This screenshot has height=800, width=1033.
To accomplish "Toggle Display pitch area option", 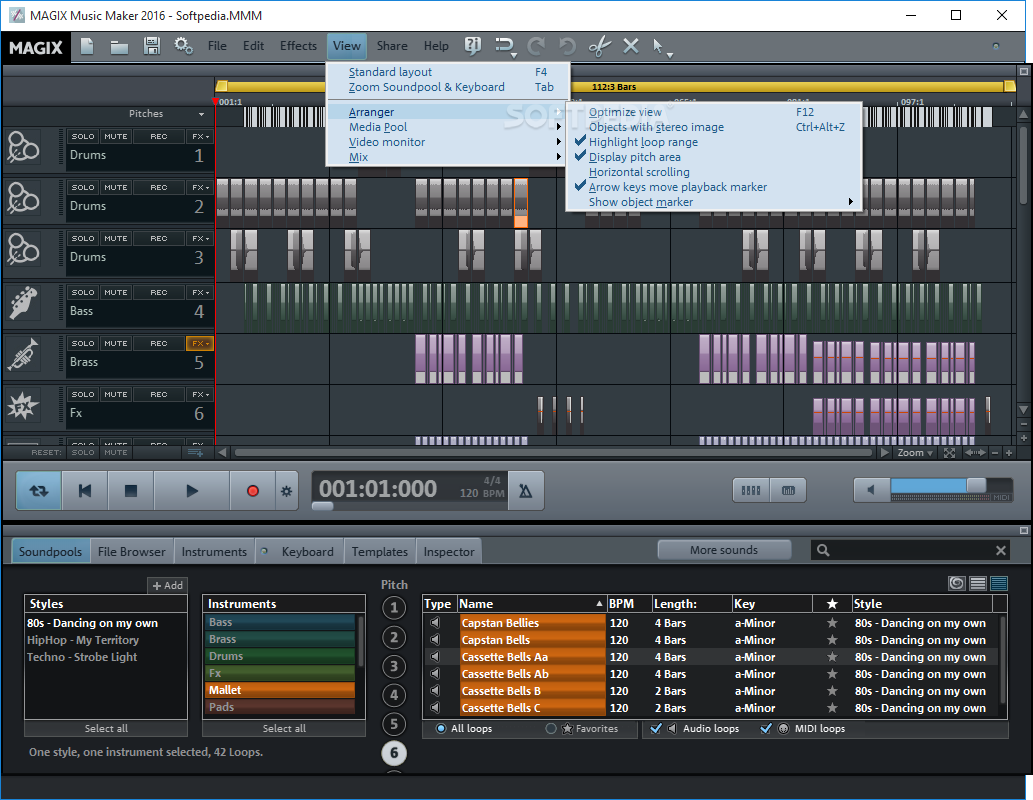I will pos(713,157).
